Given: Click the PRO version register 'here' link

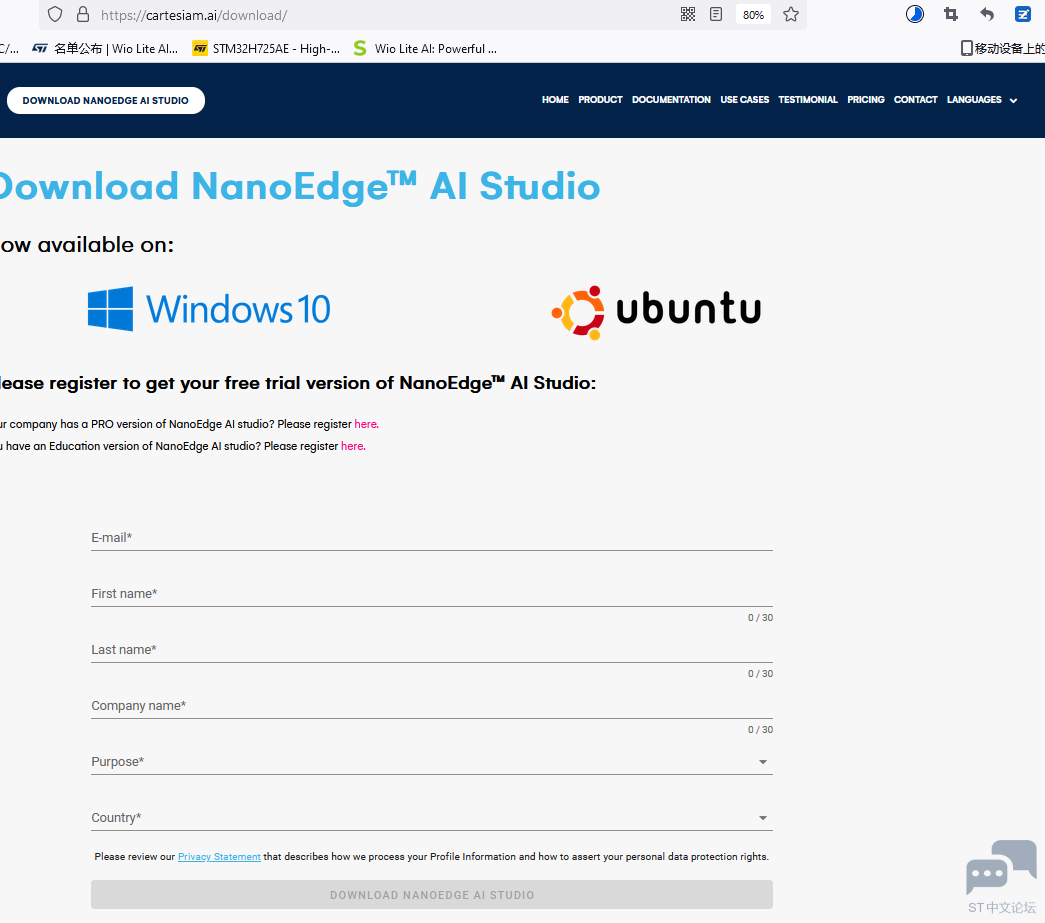Looking at the screenshot, I should point(366,424).
